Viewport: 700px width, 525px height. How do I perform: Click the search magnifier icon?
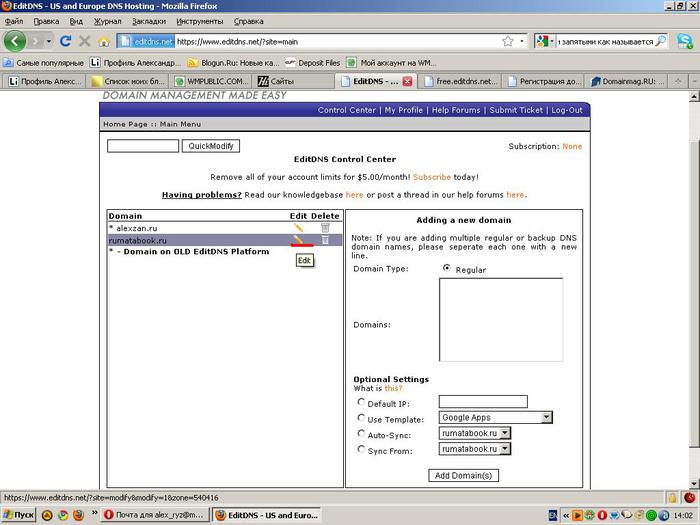[x=661, y=42]
